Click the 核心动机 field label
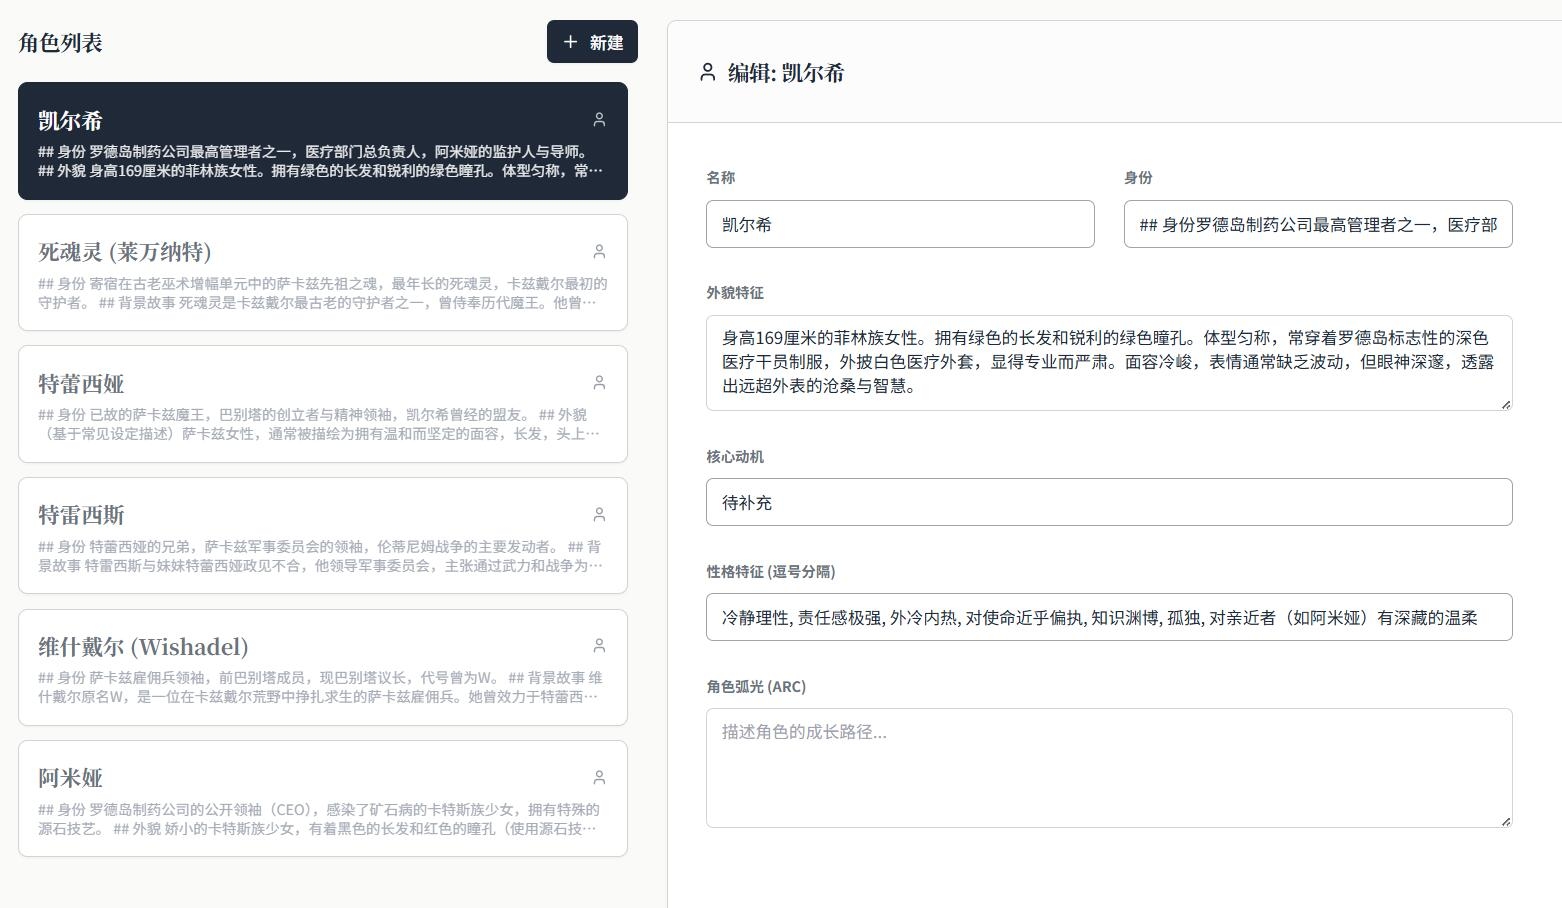Screen dimensions: 1562x908 (735, 456)
